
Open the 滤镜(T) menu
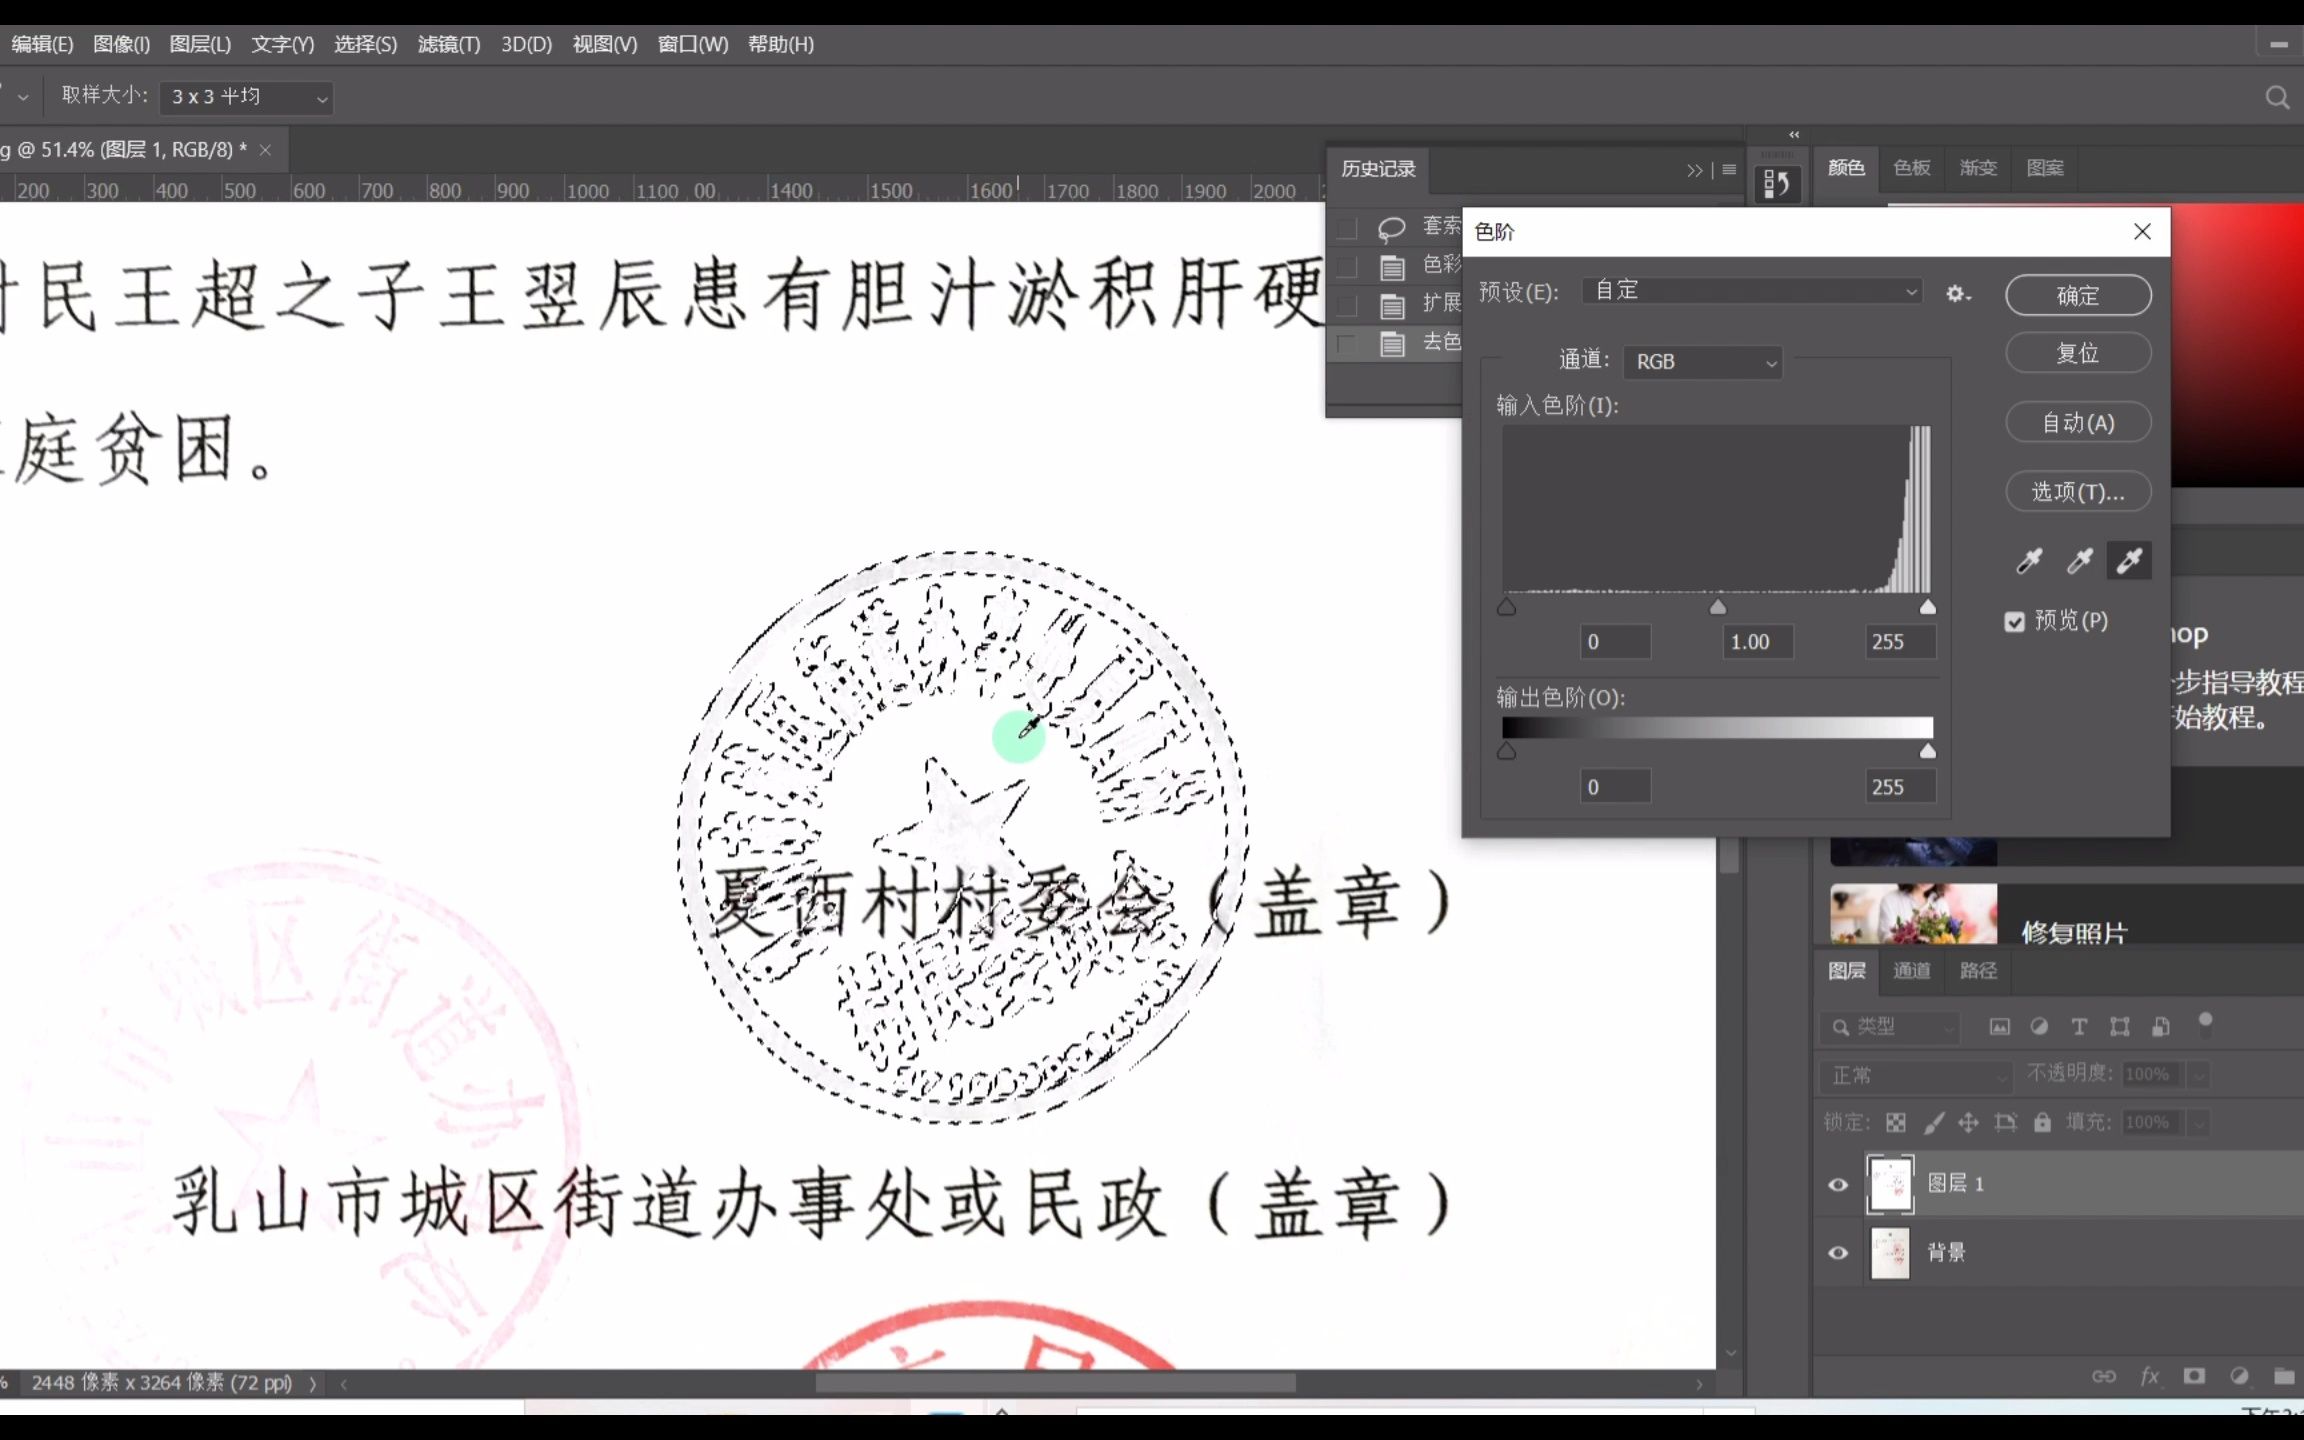pyautogui.click(x=449, y=44)
